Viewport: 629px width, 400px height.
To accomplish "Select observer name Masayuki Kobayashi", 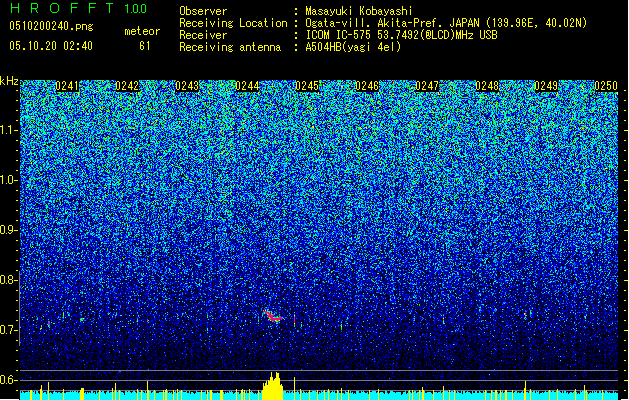I will point(359,11).
